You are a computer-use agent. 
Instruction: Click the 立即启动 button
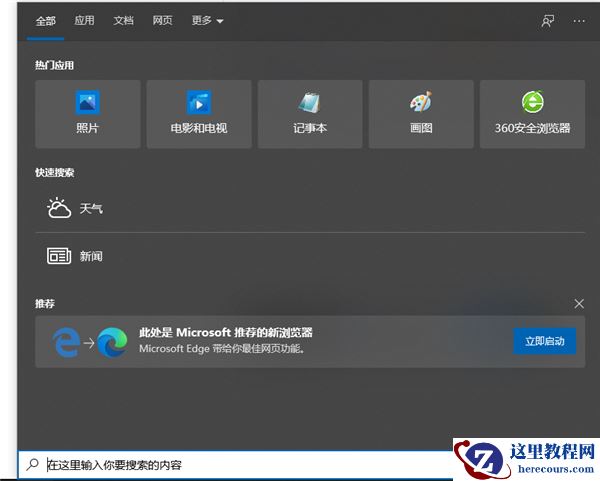pyautogui.click(x=545, y=341)
